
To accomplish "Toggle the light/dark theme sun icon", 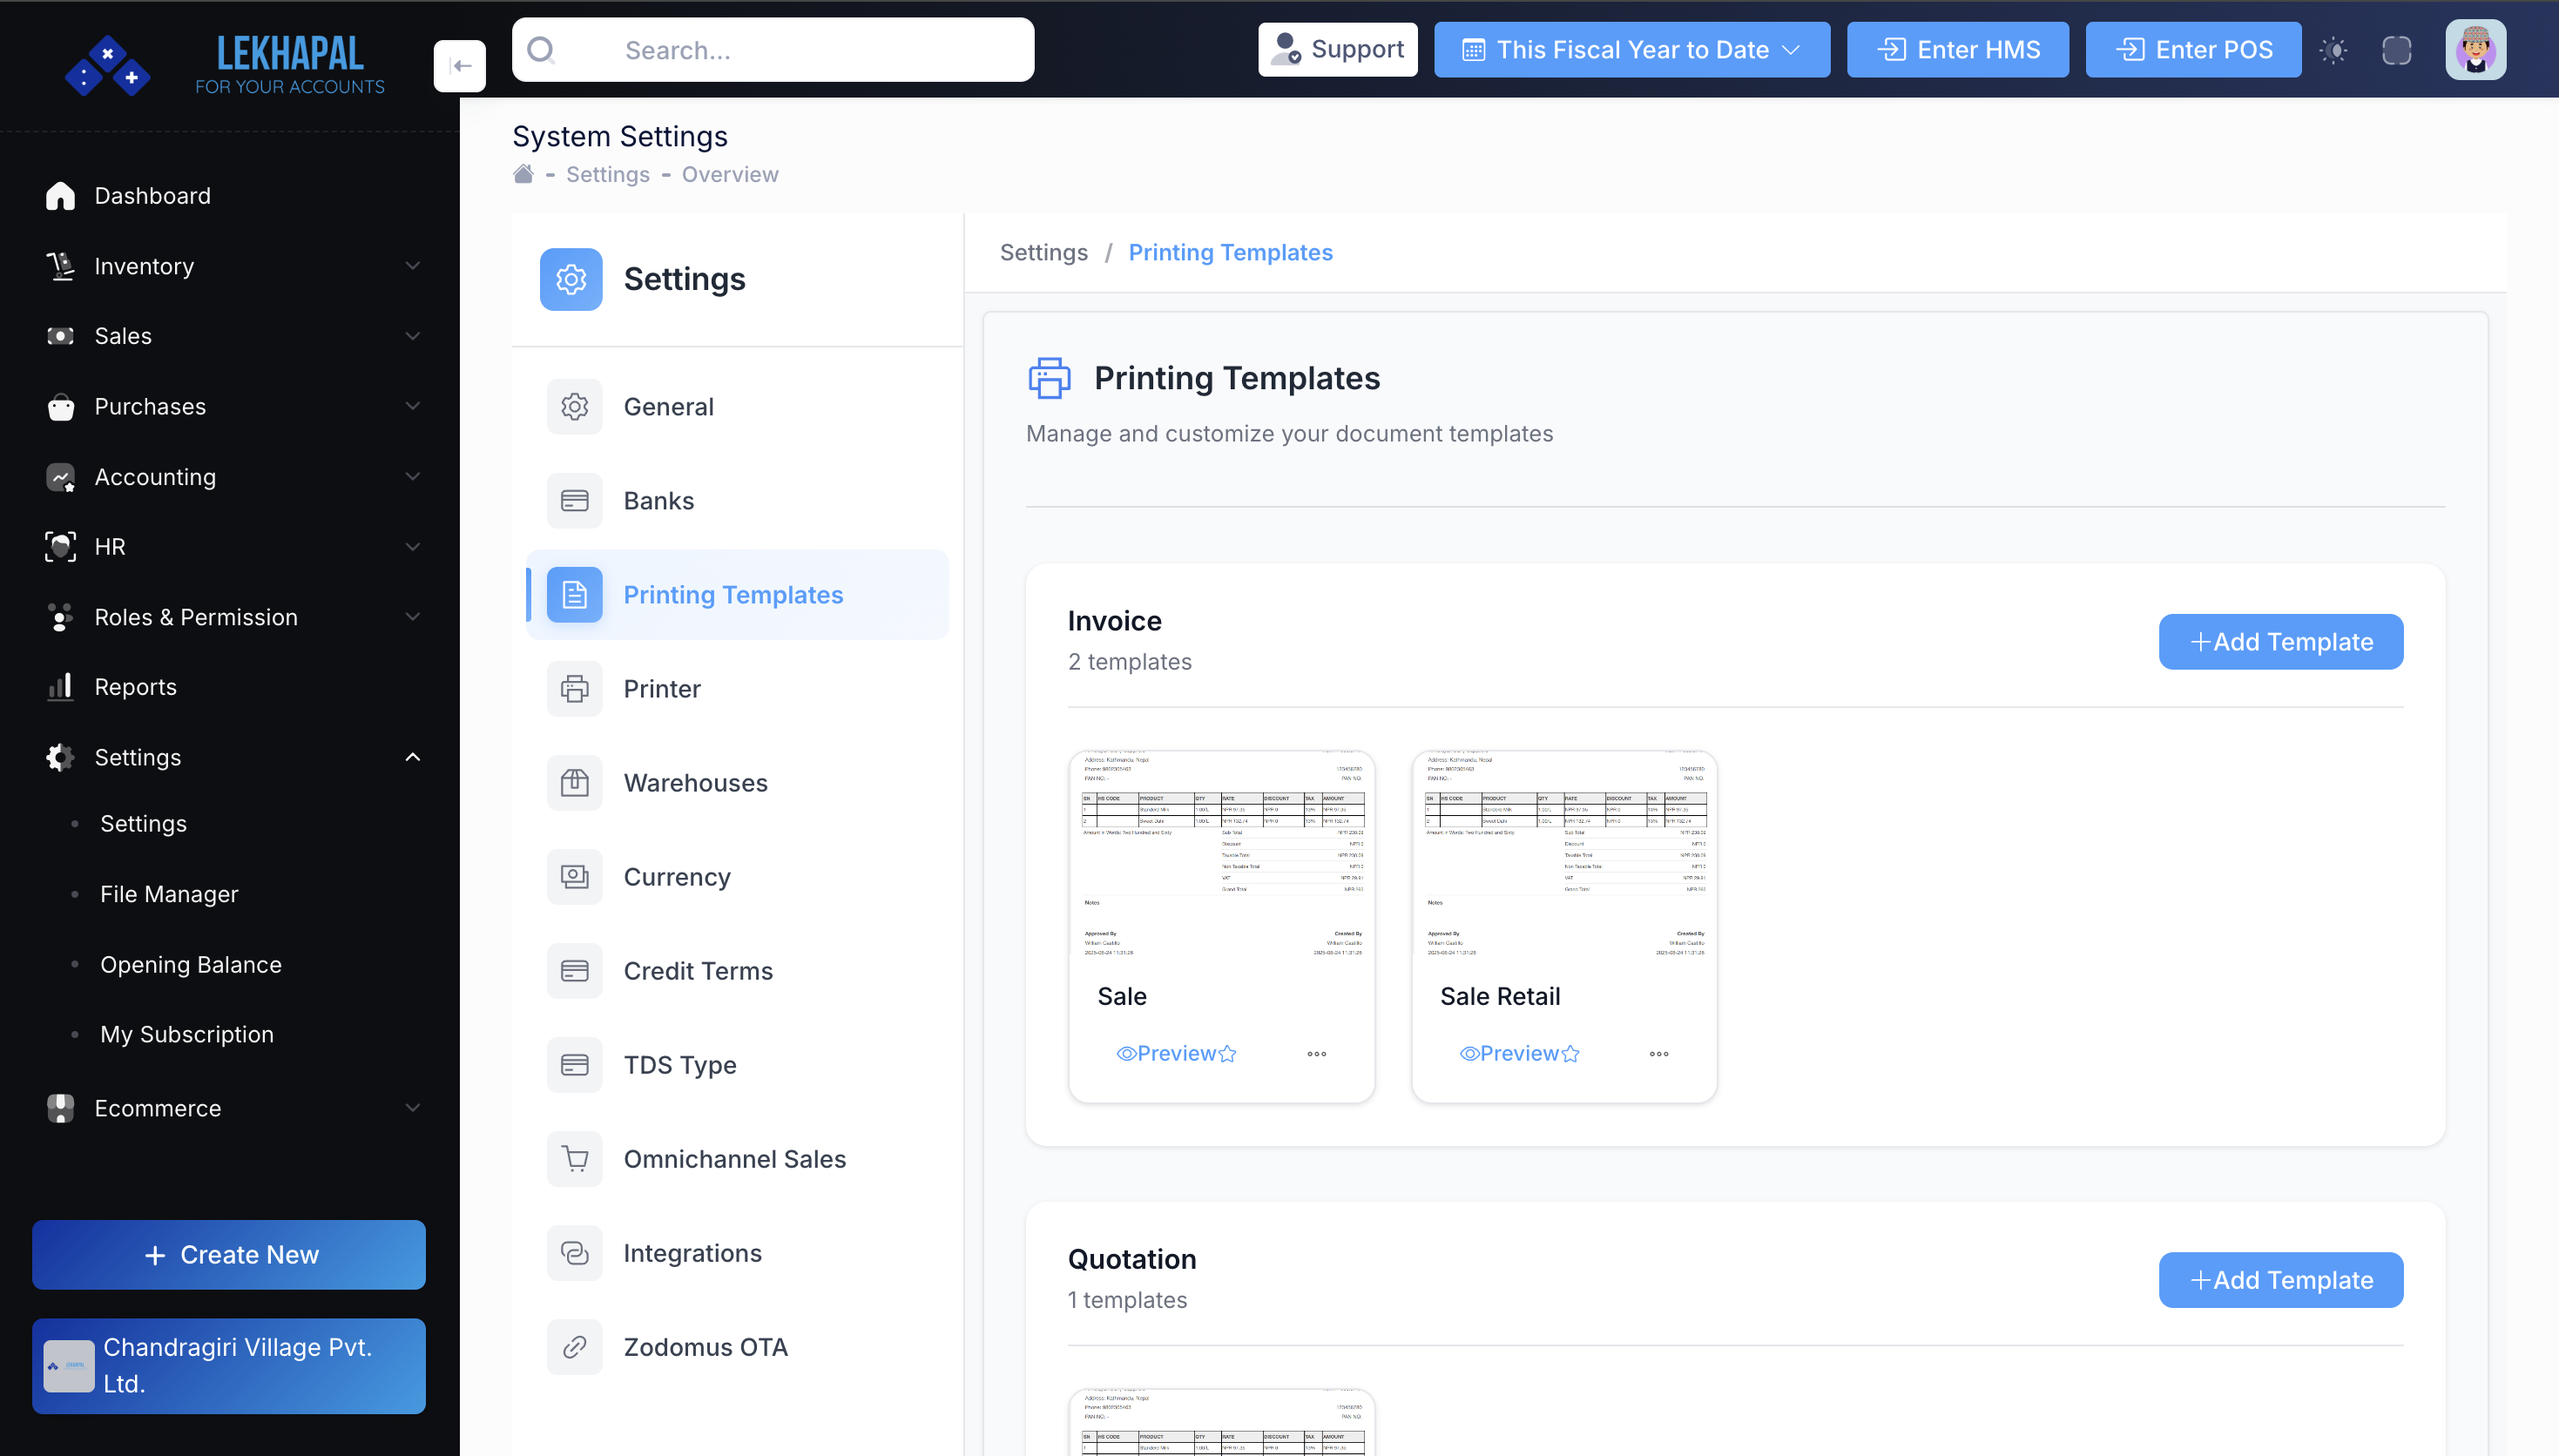I will click(x=2333, y=50).
